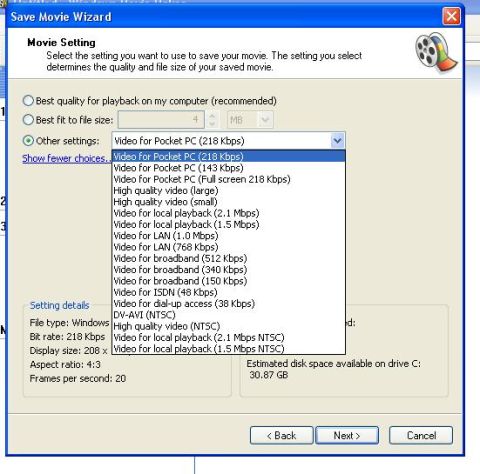Select Best quality for playback radio button
480x474 pixels.
pos(28,101)
